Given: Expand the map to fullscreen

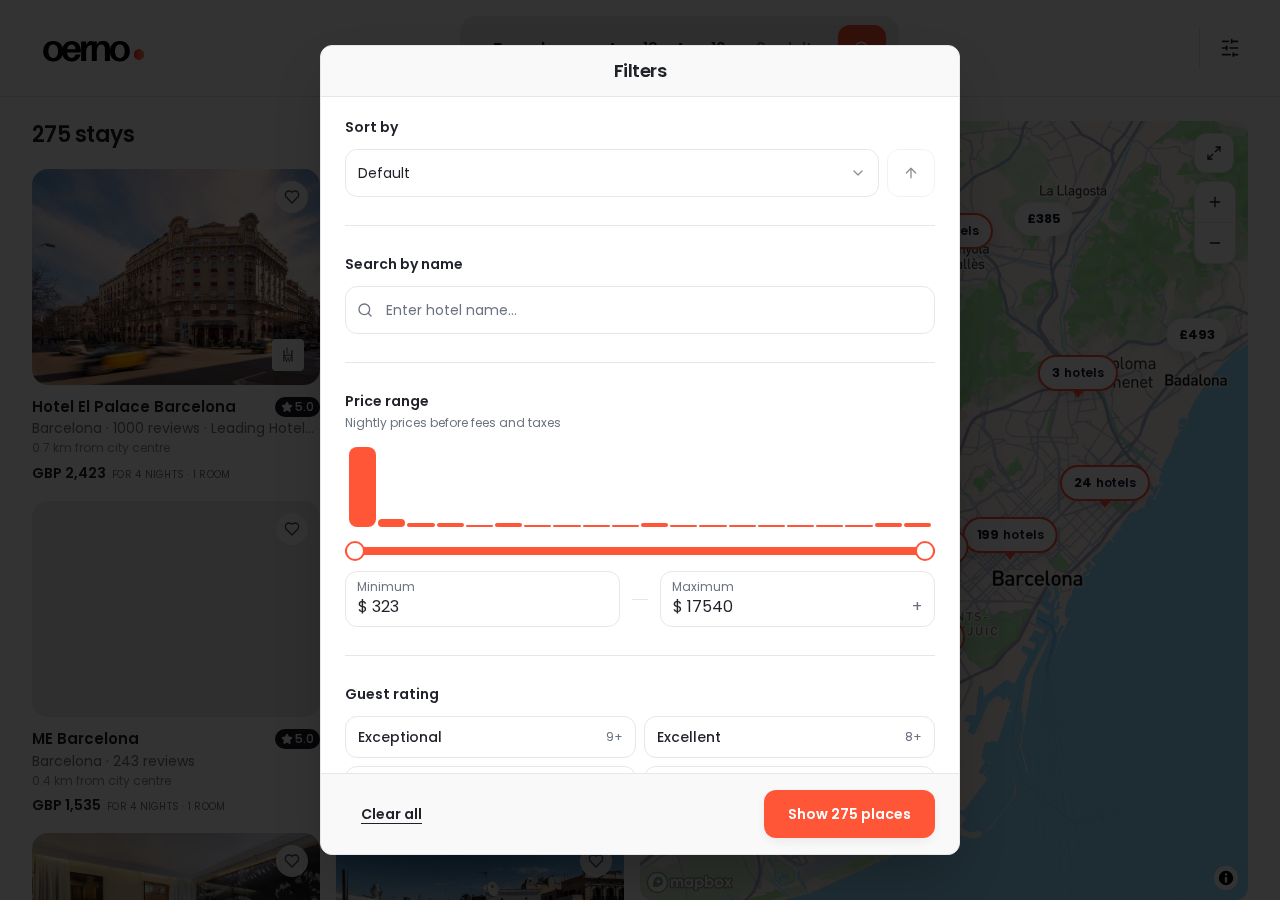Looking at the screenshot, I should [1214, 153].
